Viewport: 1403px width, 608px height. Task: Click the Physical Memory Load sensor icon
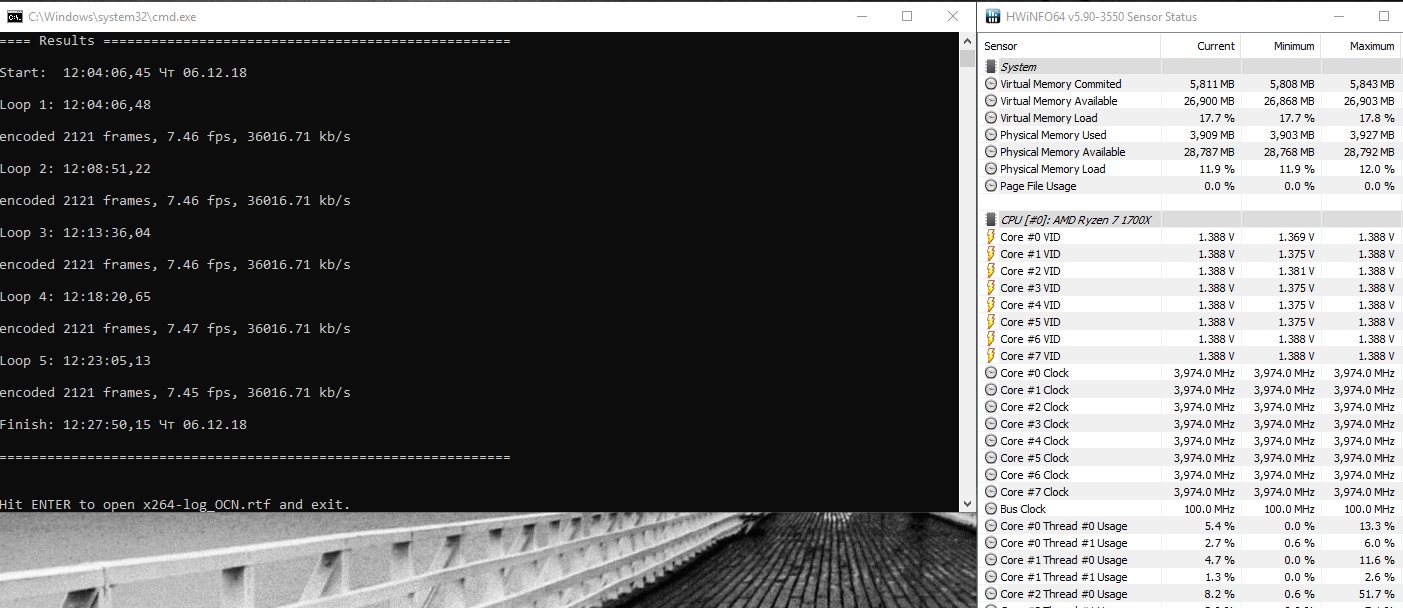click(991, 169)
